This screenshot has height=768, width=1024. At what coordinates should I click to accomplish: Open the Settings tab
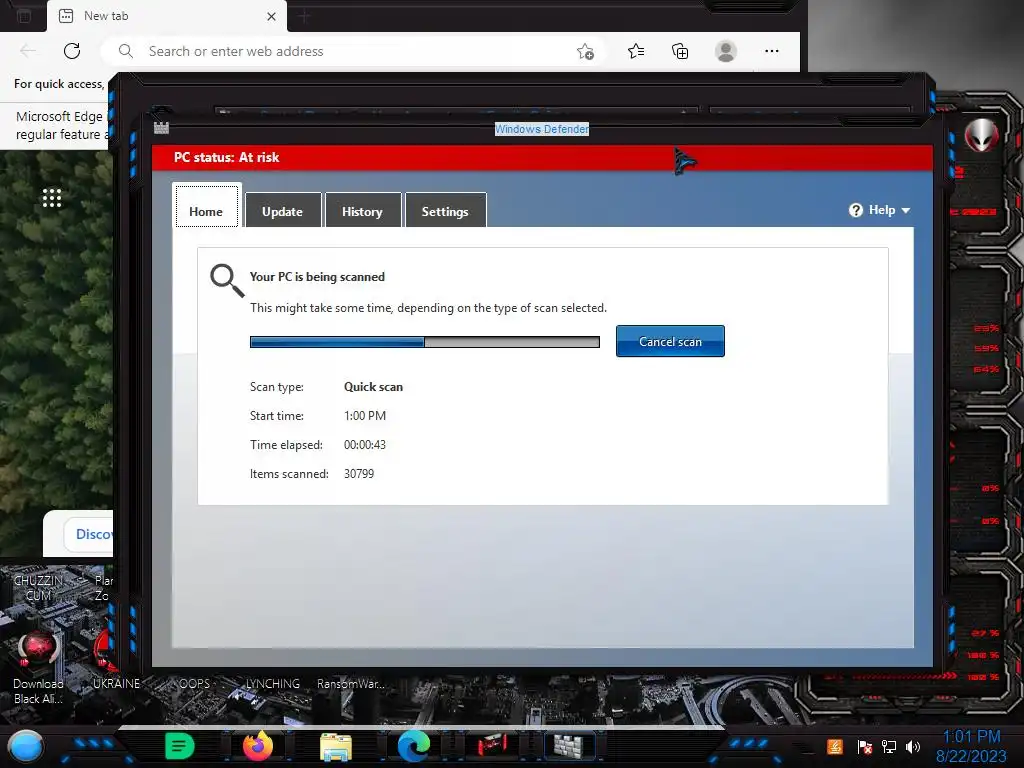click(445, 212)
